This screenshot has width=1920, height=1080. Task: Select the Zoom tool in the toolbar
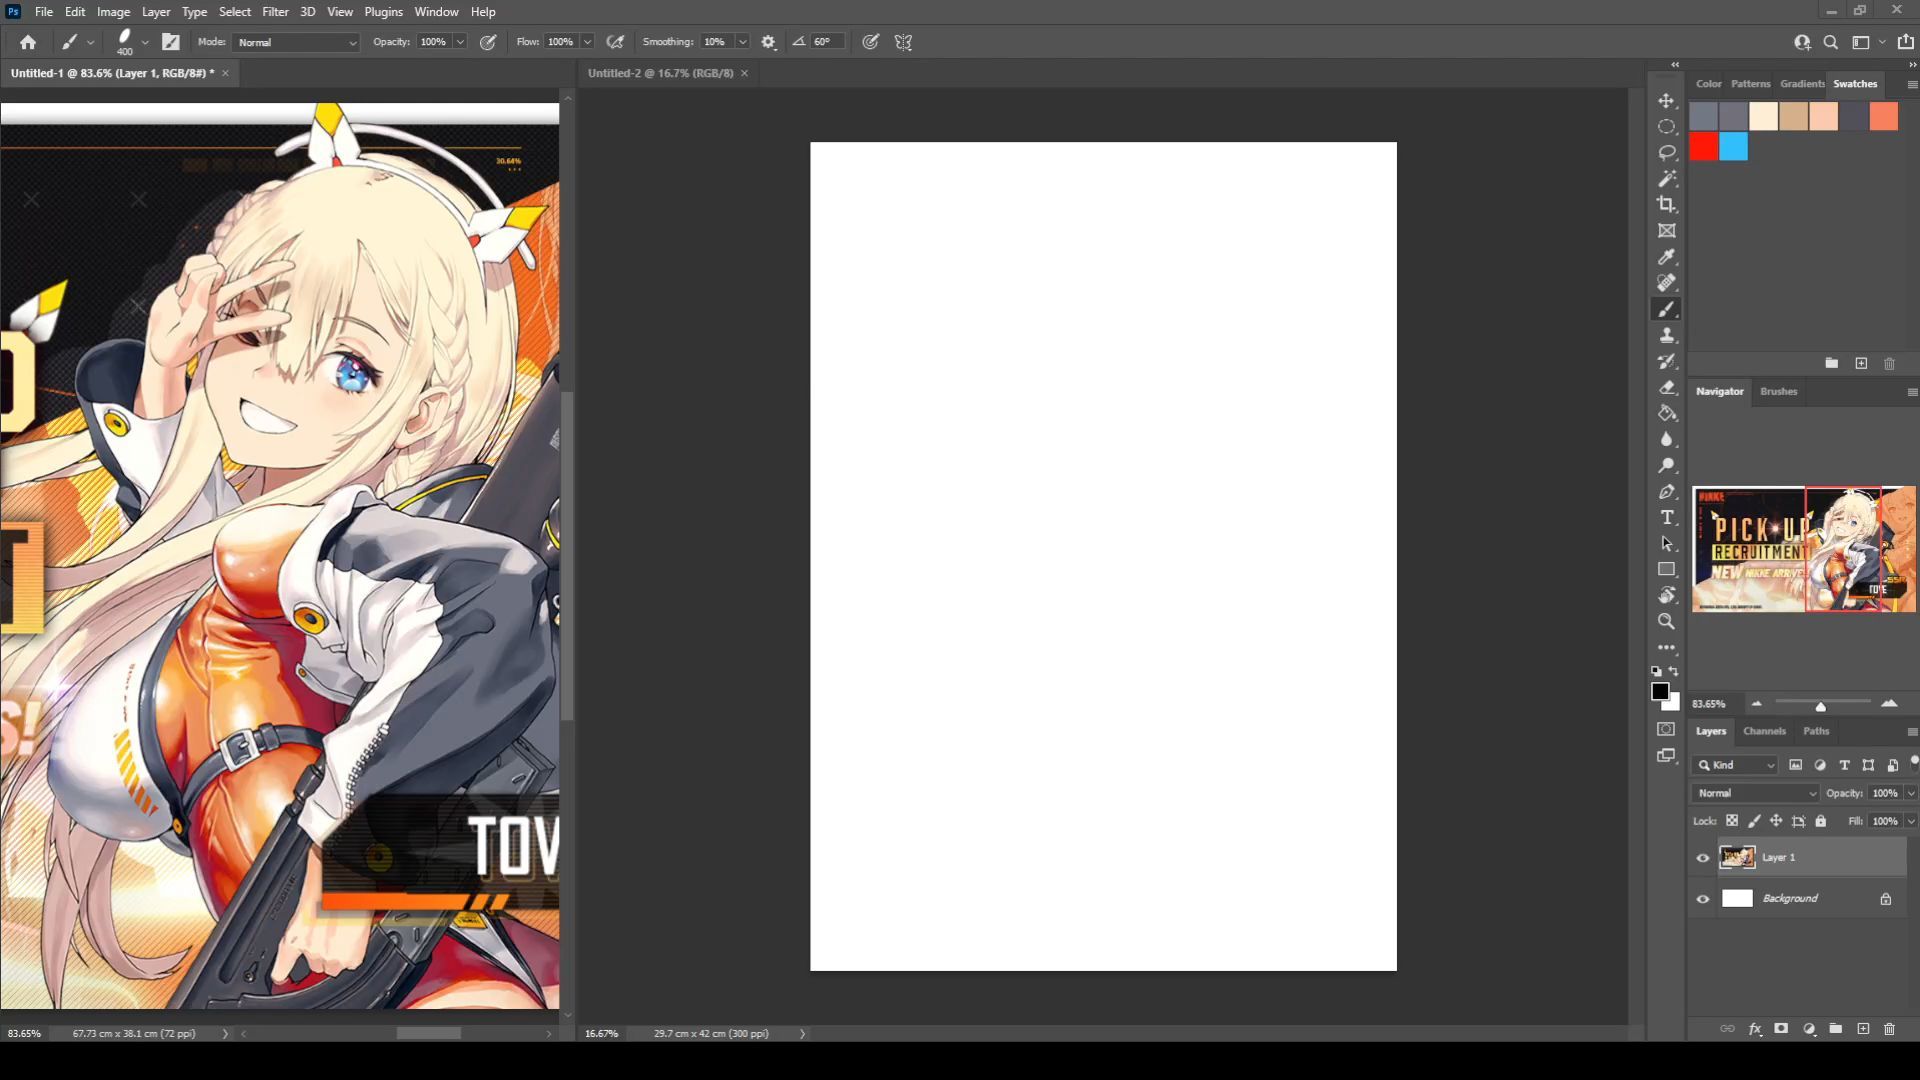(1666, 621)
